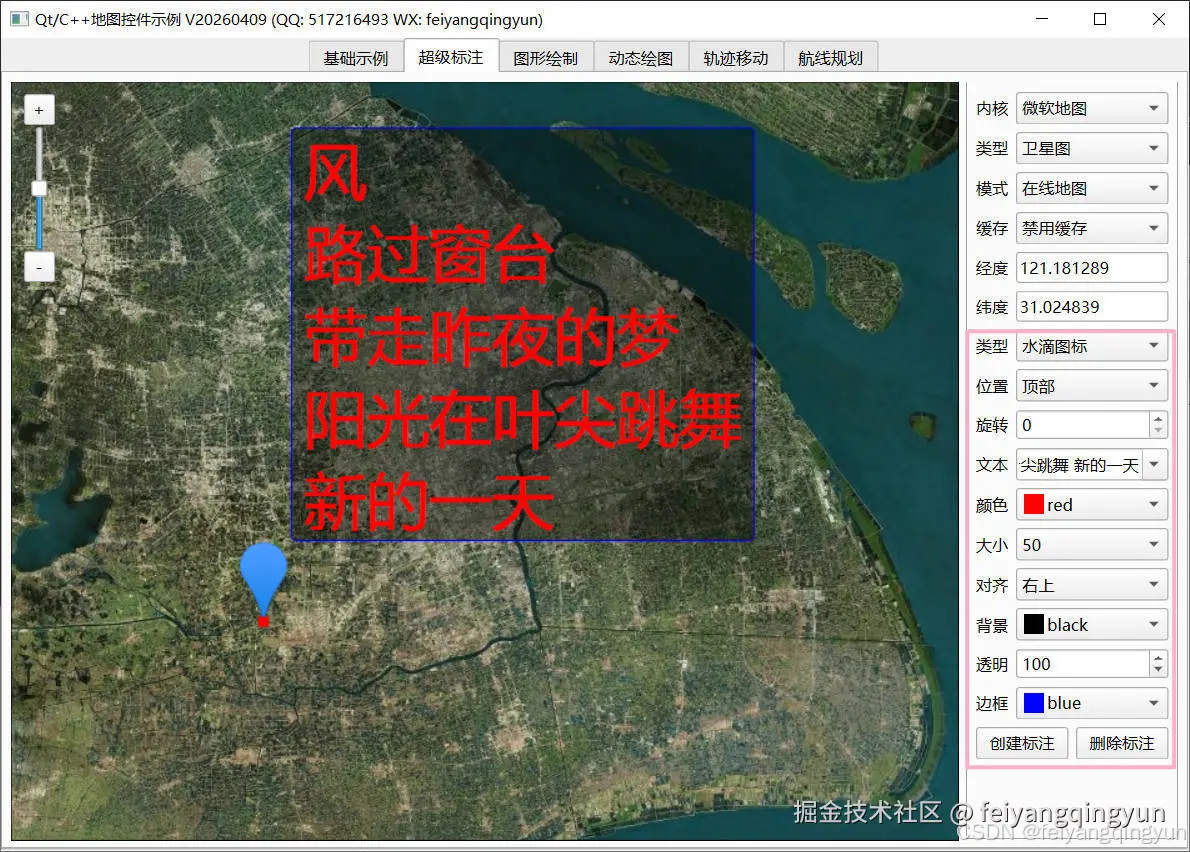1190x852 pixels.
Task: Click the 经度 input field
Action: (x=1091, y=268)
